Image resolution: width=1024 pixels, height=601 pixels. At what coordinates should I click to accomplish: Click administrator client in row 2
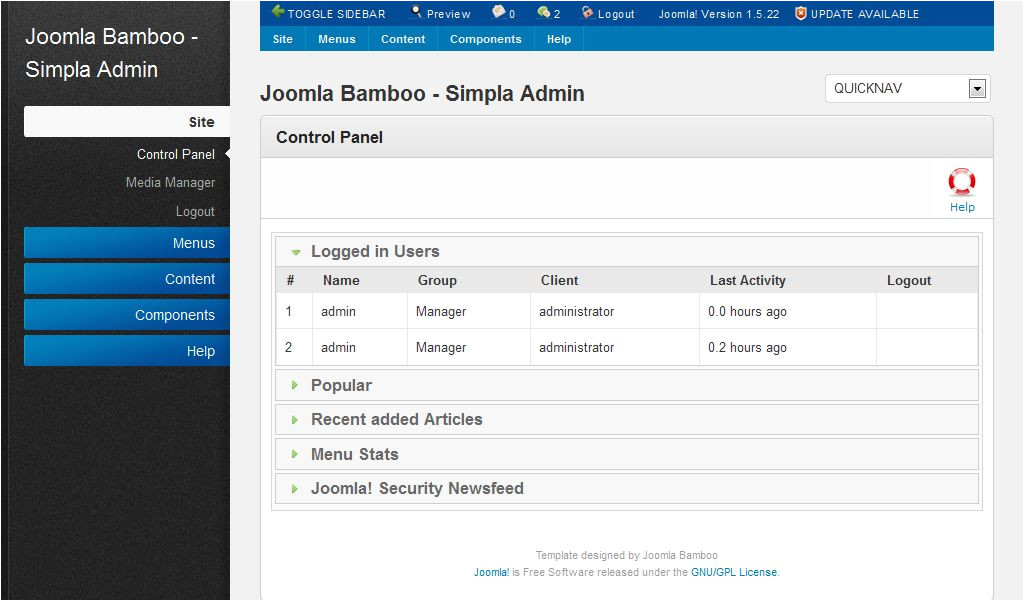[577, 348]
